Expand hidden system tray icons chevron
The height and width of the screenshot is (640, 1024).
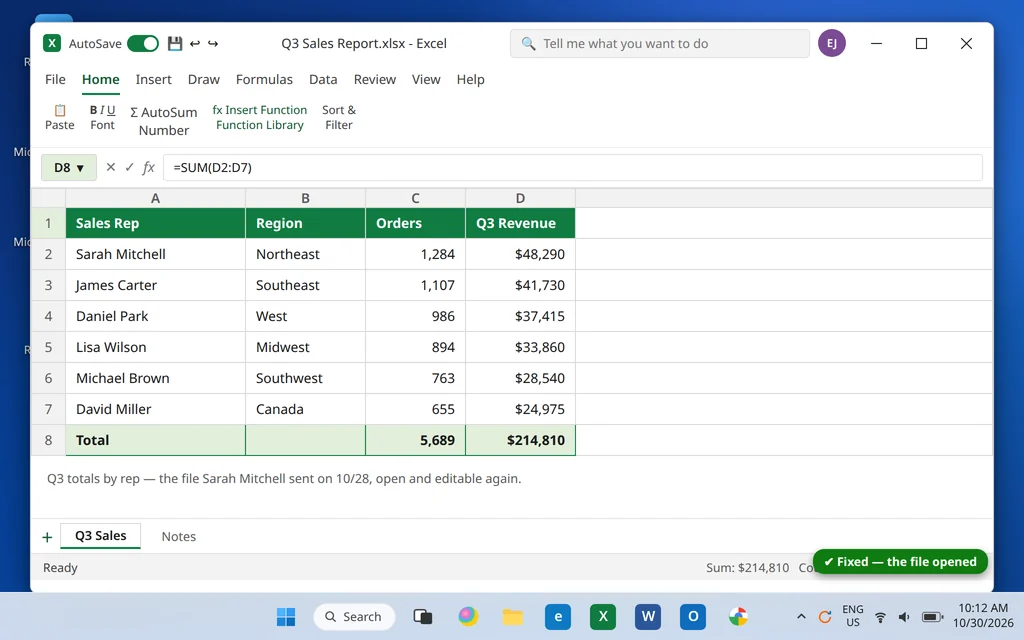(801, 616)
